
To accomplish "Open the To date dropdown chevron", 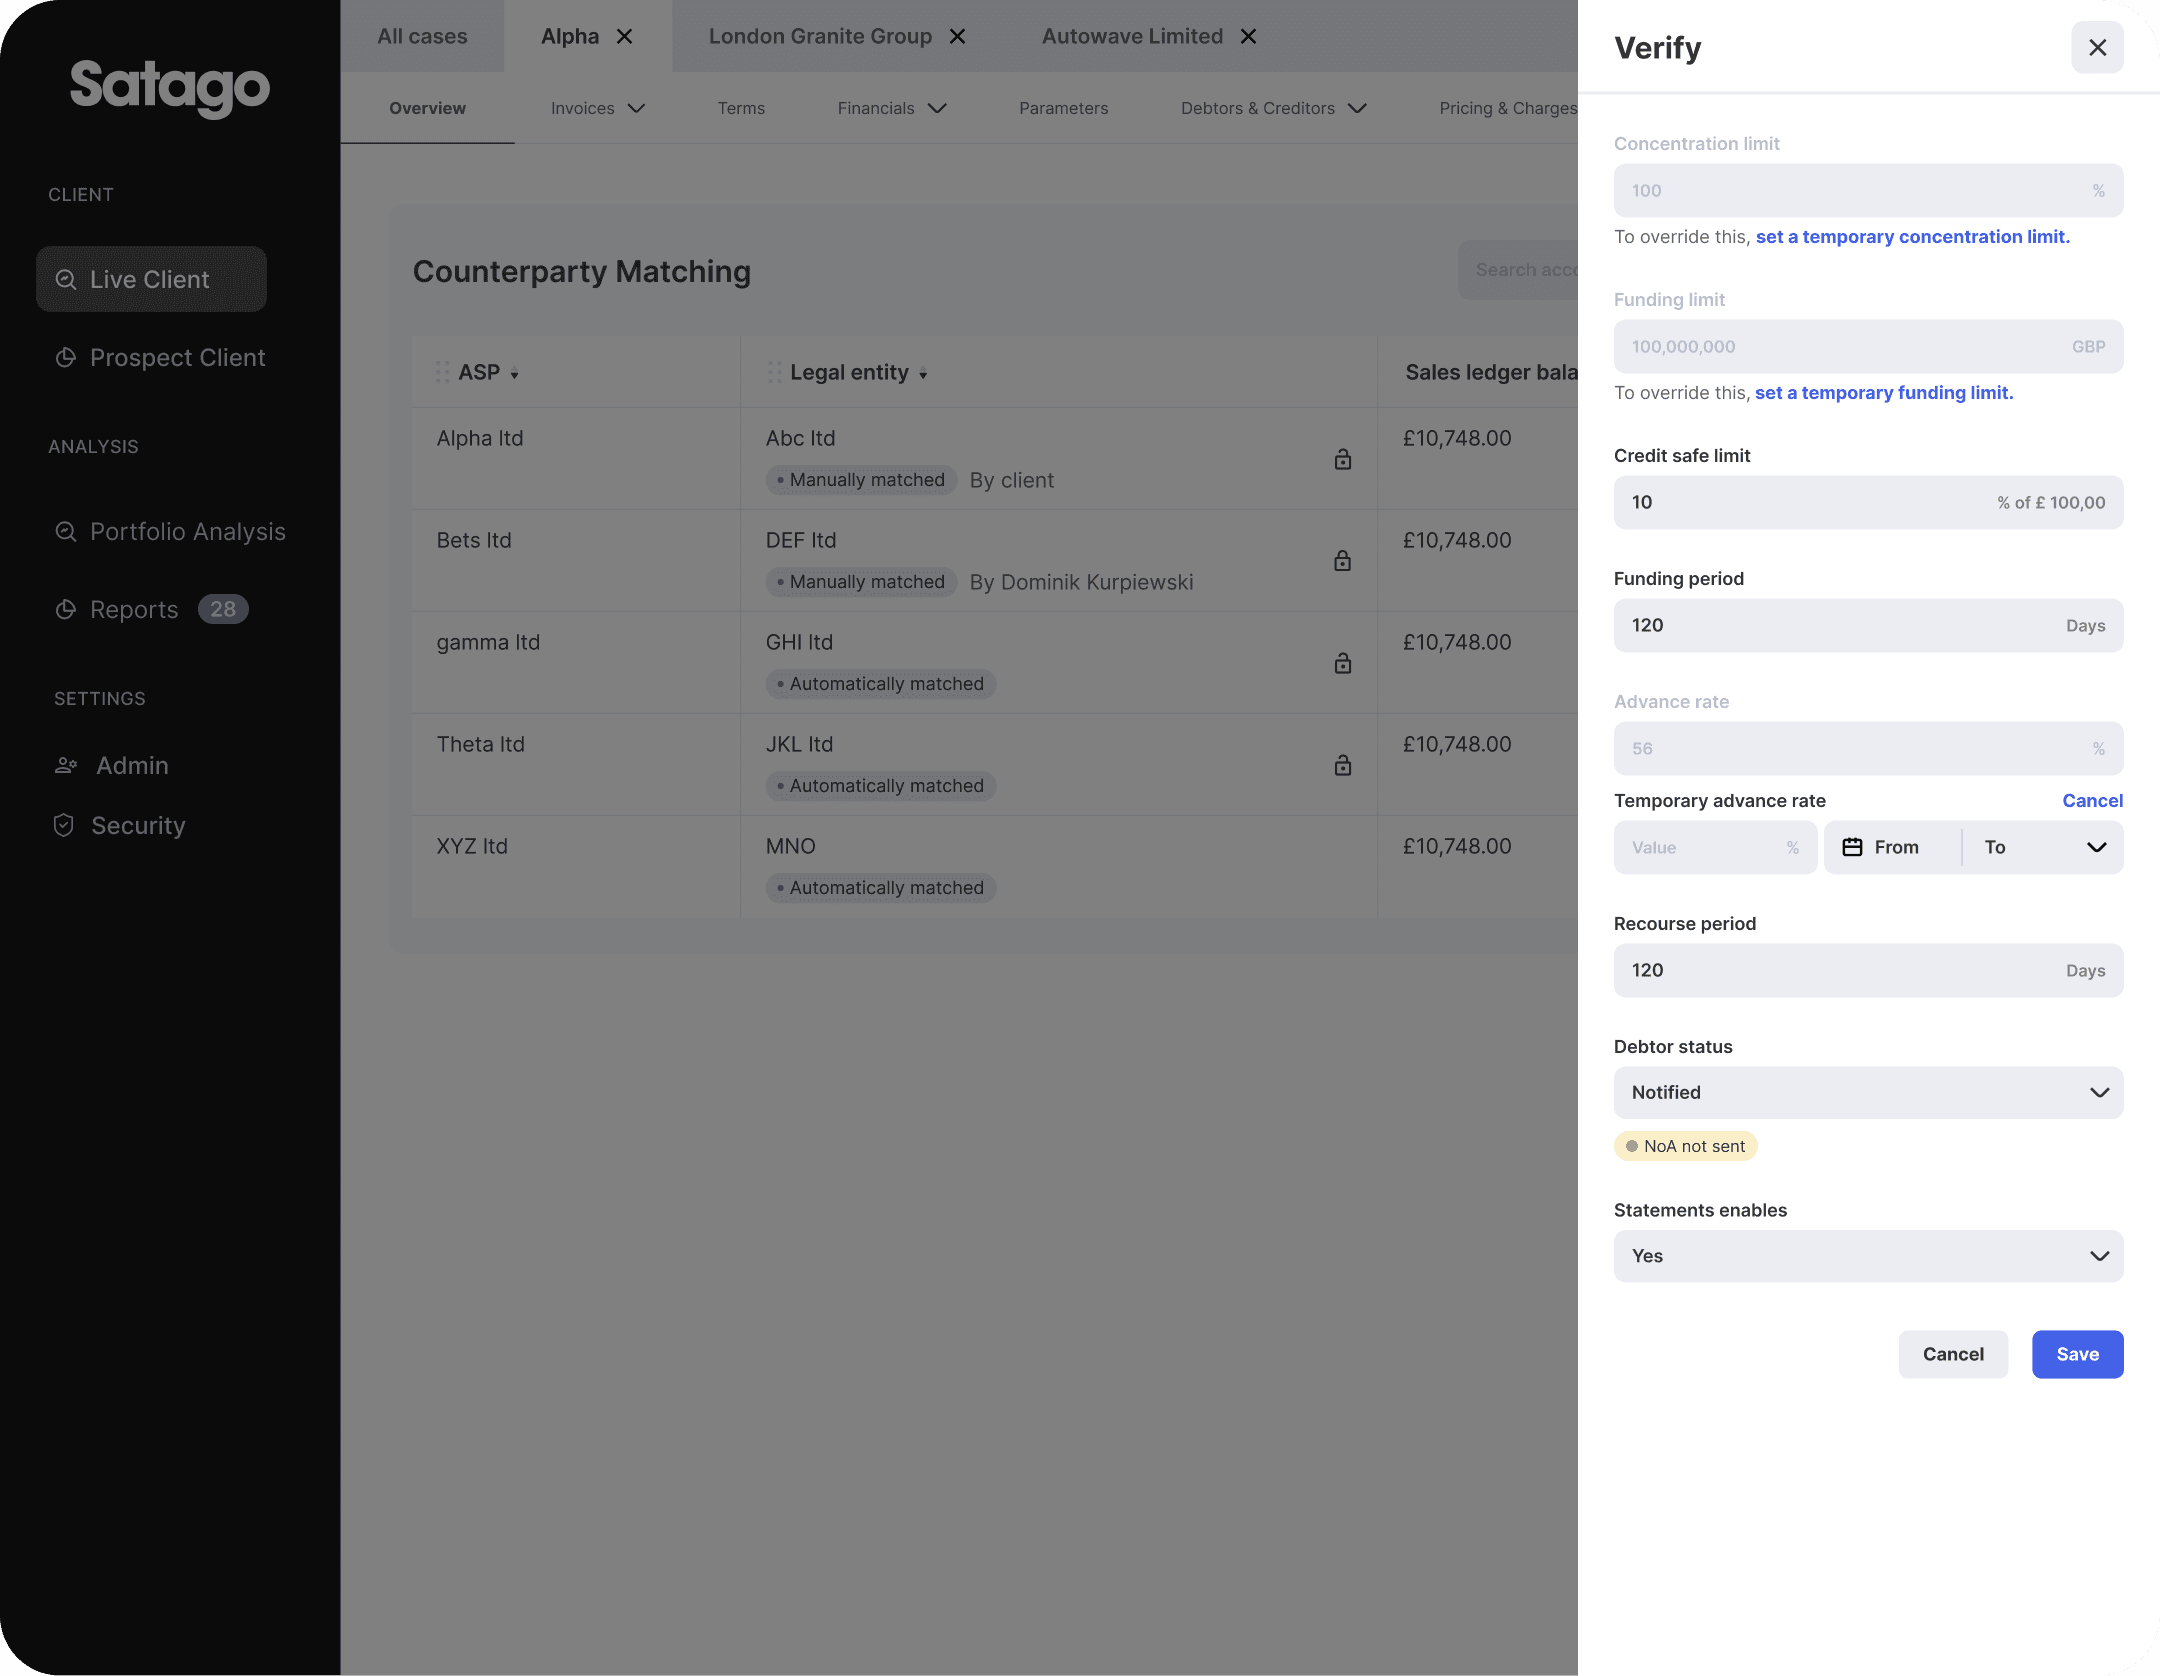I will (x=2096, y=847).
